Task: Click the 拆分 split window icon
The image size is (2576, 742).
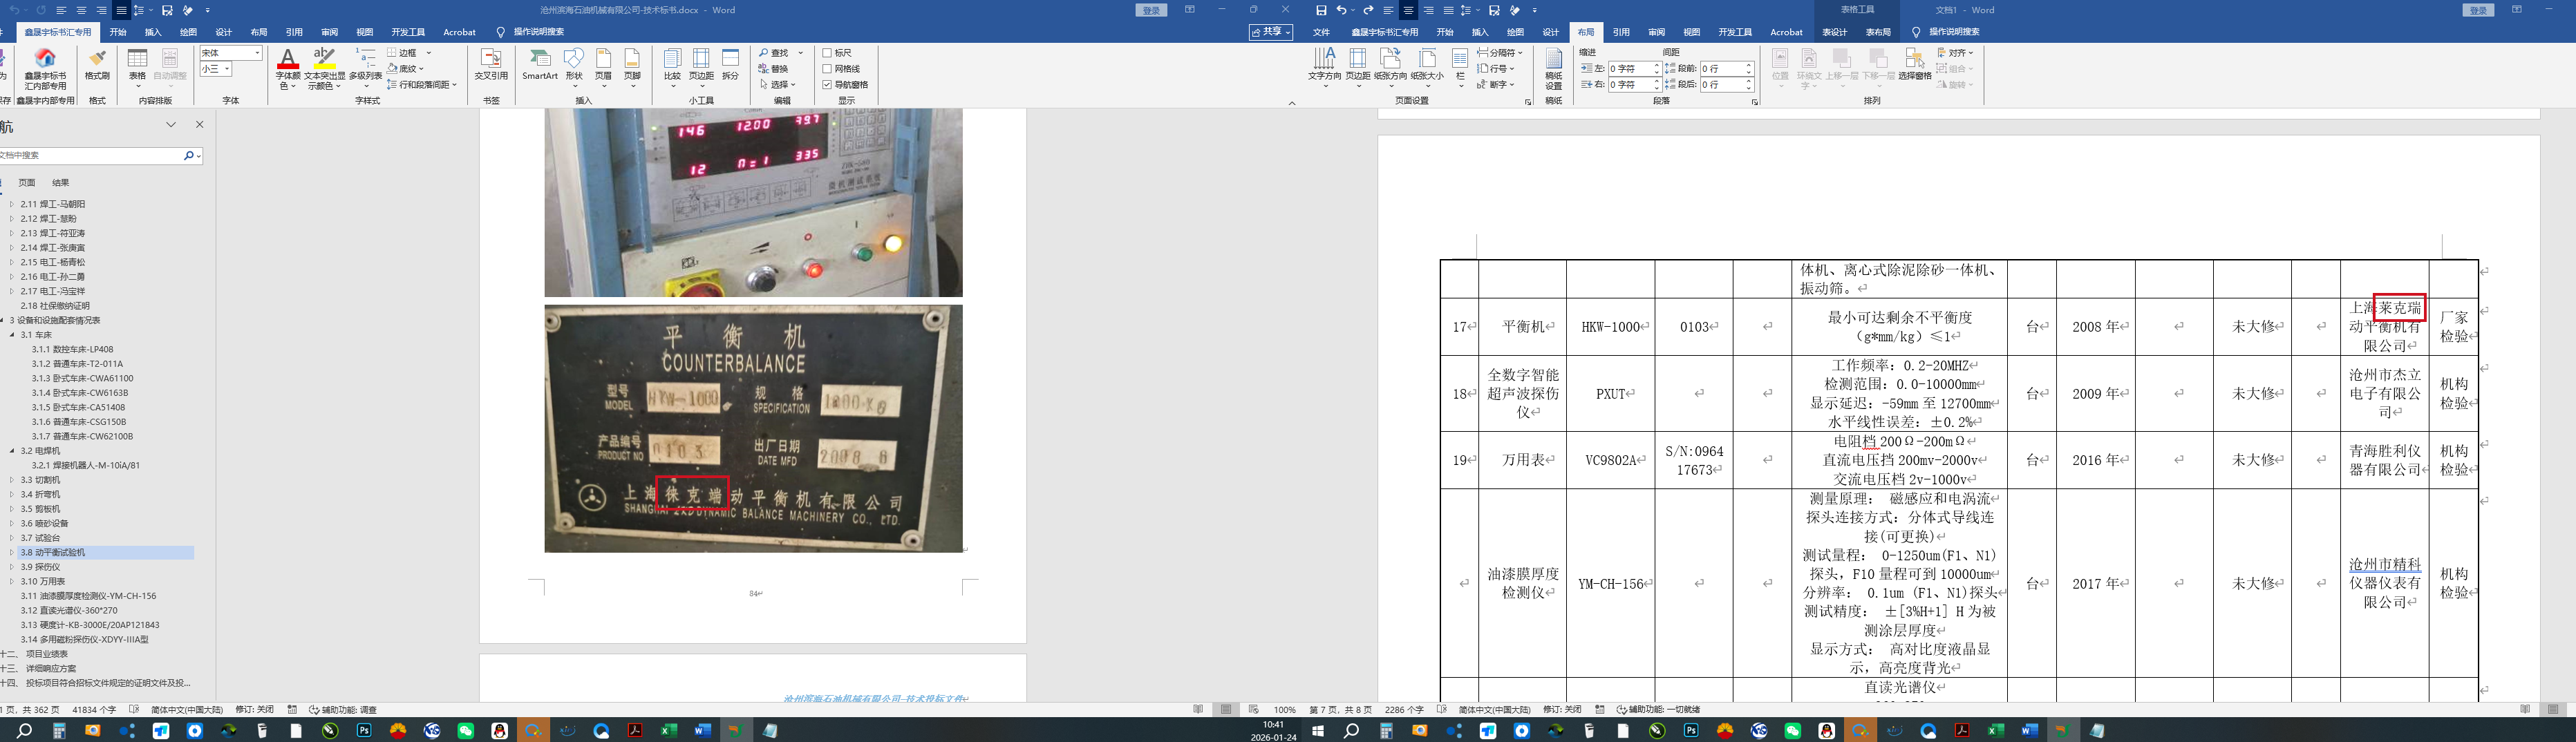Action: pyautogui.click(x=731, y=65)
